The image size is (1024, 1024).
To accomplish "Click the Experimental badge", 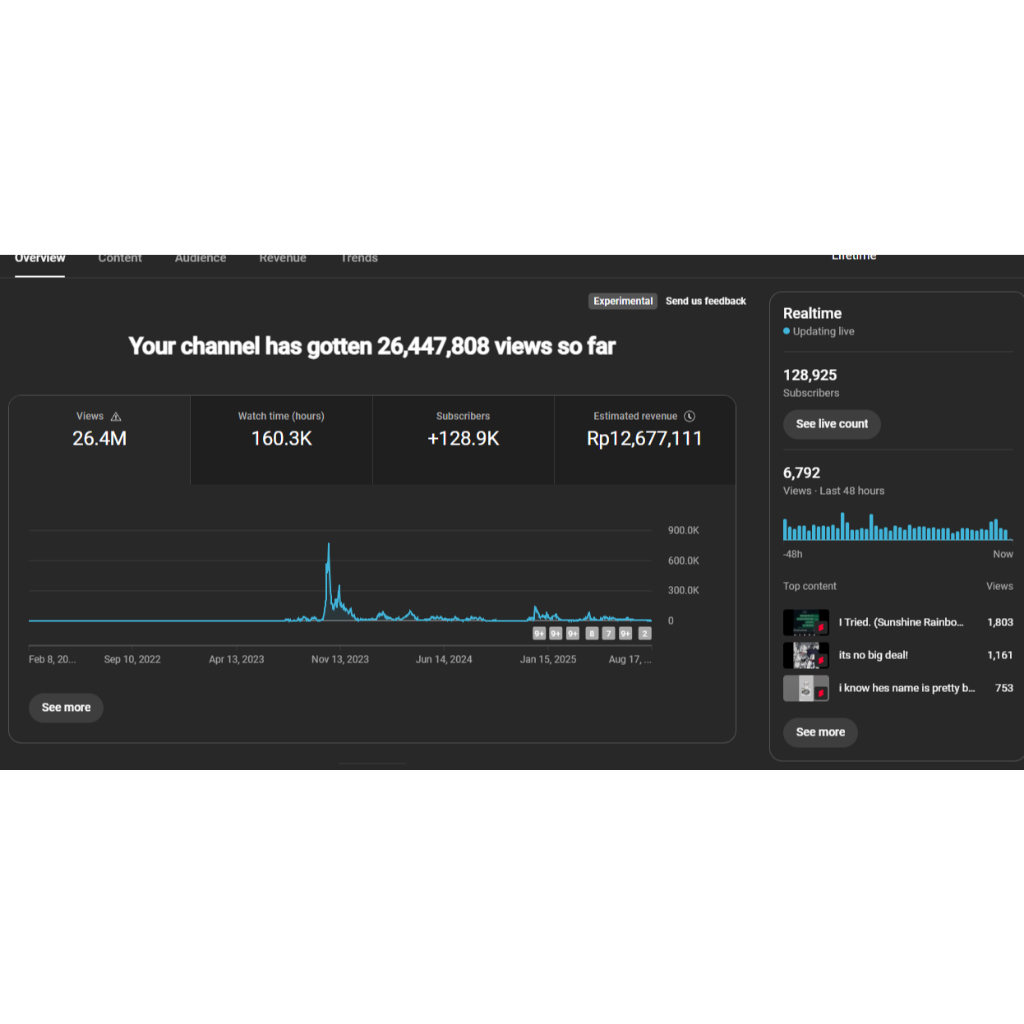I will pos(622,301).
